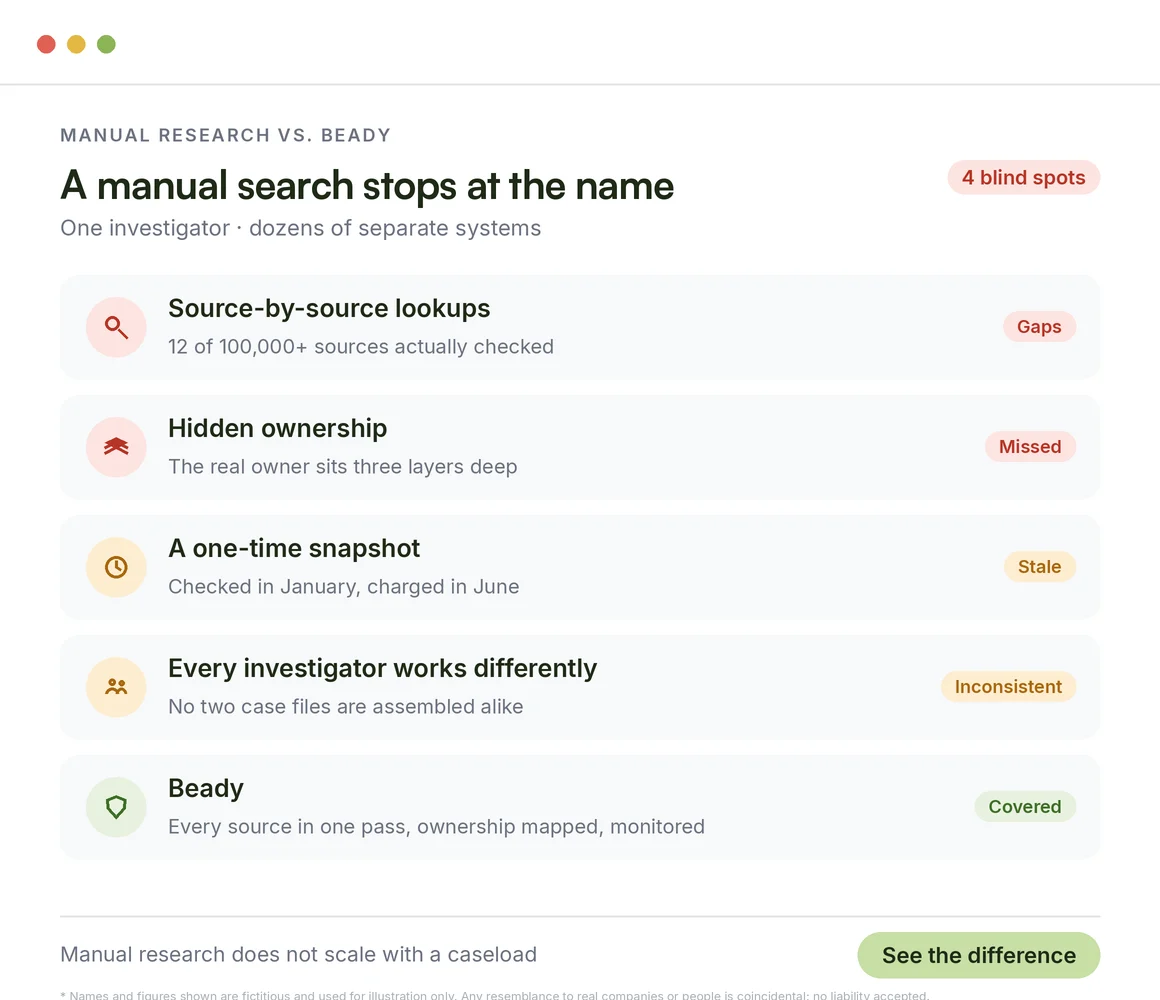1160x1000 pixels.
Task: Select the Hidden ownership heading
Action: tap(277, 428)
